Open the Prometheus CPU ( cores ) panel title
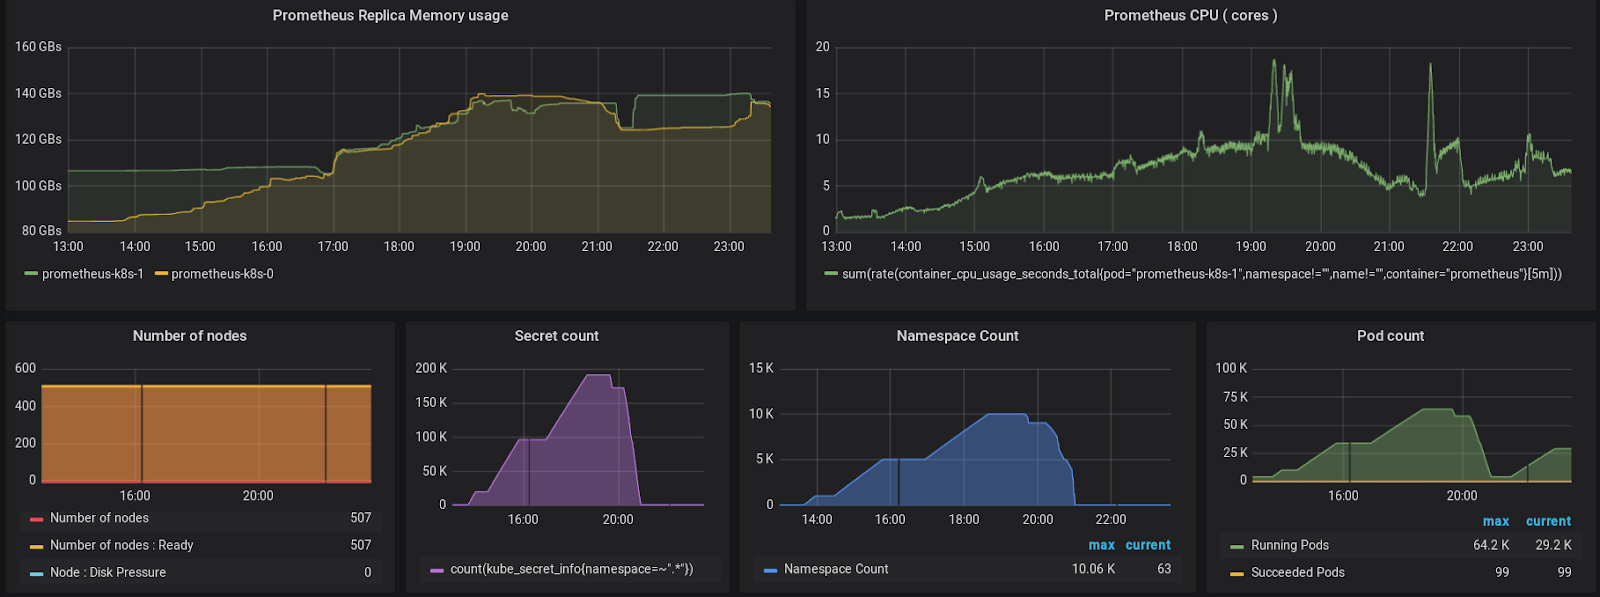The height and width of the screenshot is (597, 1600). [x=1190, y=15]
